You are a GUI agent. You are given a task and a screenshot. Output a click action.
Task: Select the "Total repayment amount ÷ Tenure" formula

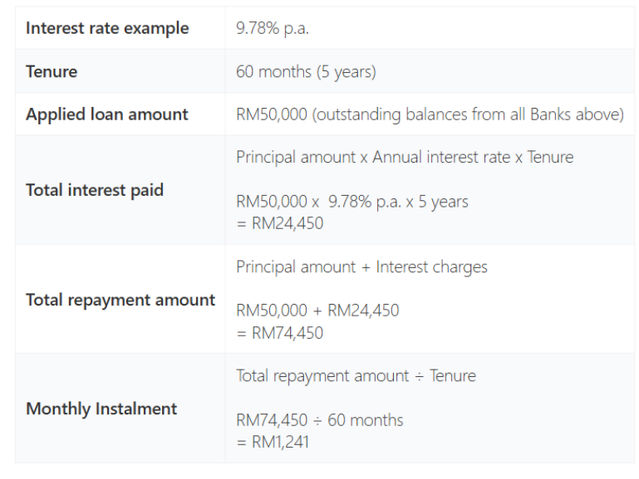tap(355, 376)
